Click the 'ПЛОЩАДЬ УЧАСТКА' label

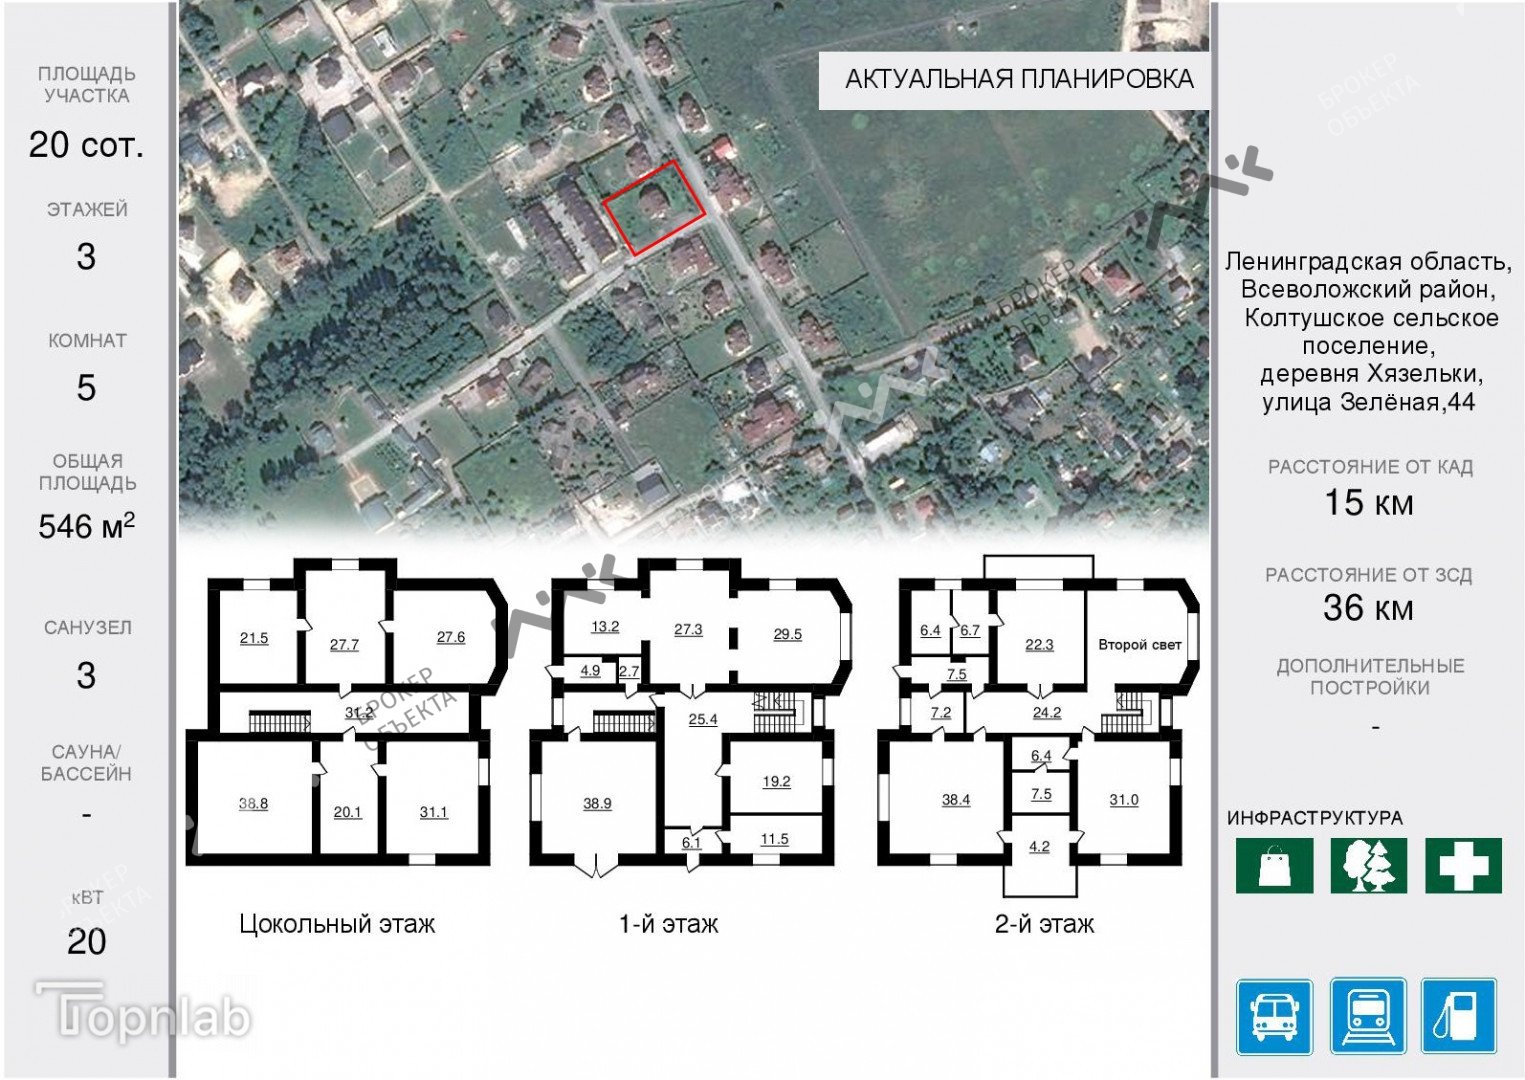87,85
